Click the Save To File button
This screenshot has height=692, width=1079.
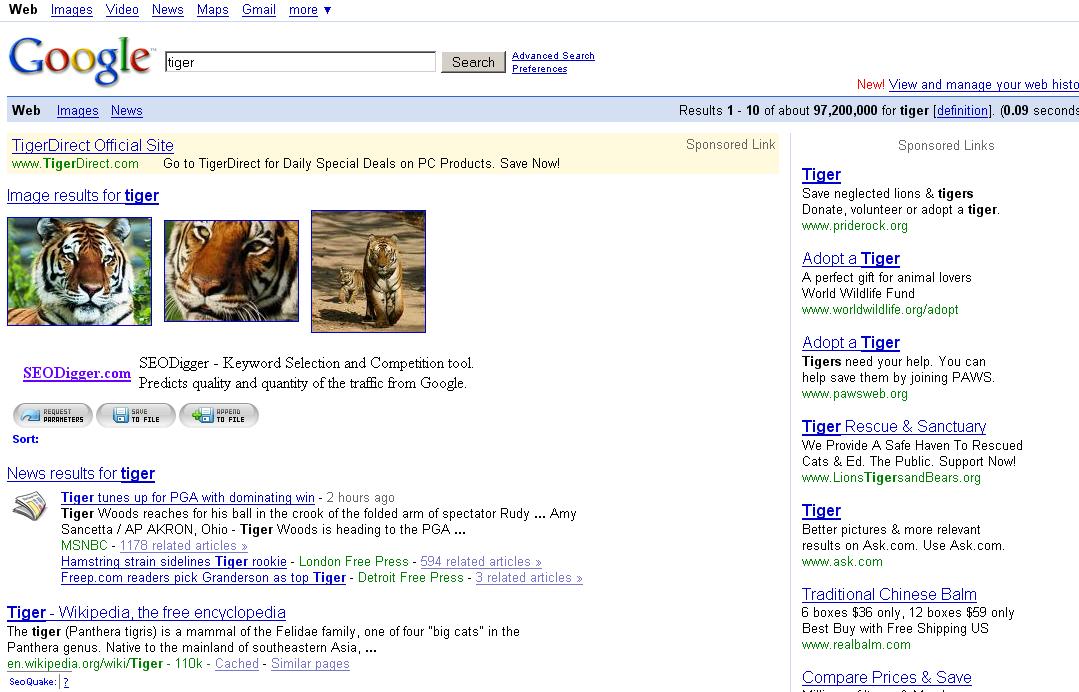tap(136, 415)
